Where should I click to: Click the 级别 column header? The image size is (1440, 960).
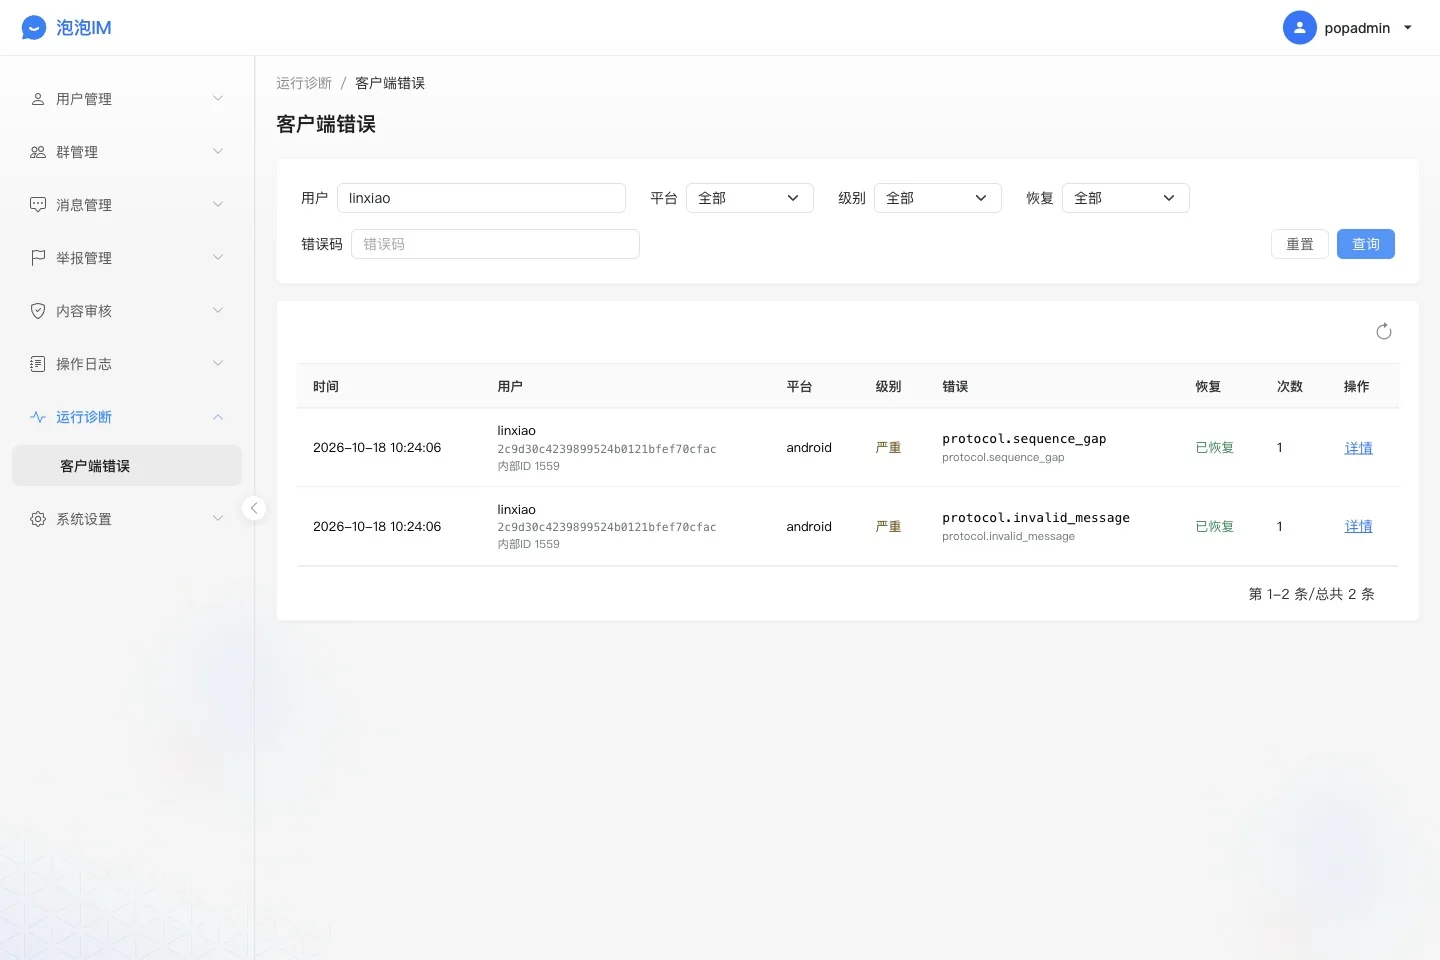(x=888, y=386)
